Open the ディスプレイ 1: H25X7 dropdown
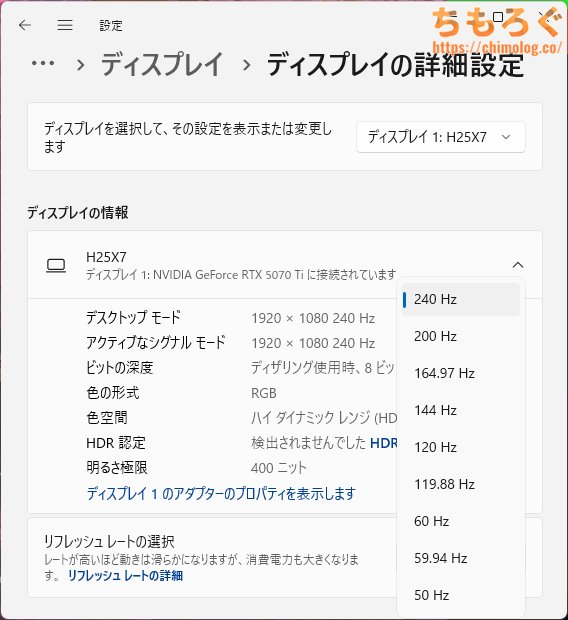 (x=441, y=137)
